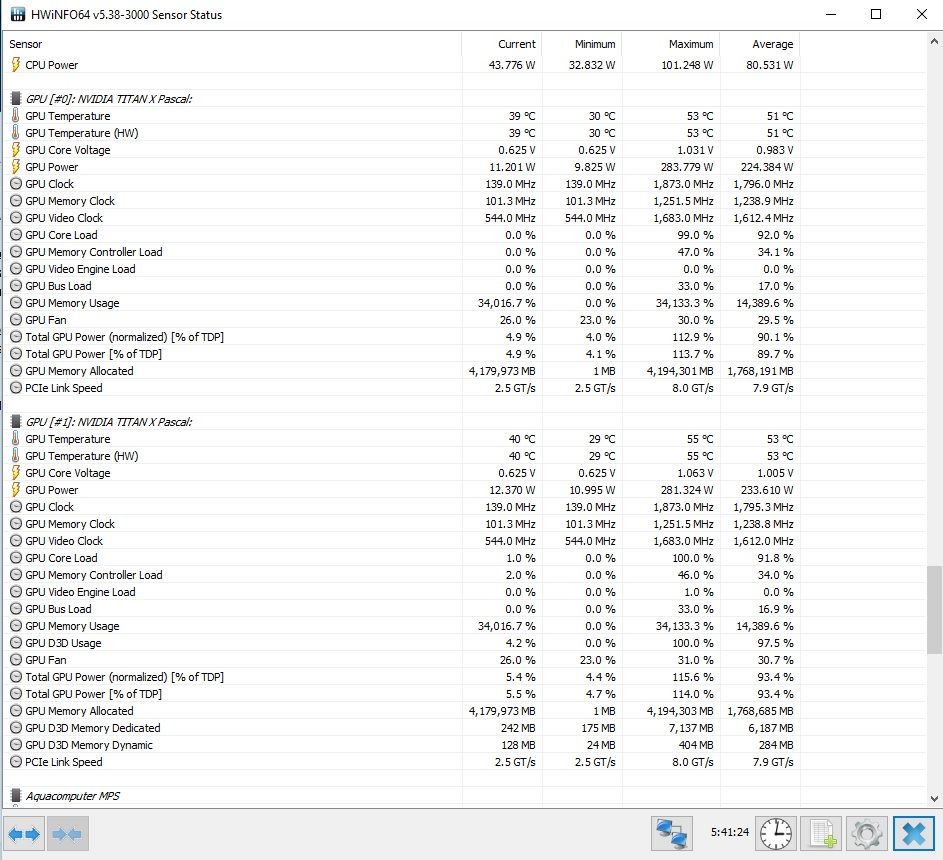Viewport: 943px width, 860px height.
Task: Click the icon beside GPU D3D Memory Dedicated
Action: click(16, 728)
